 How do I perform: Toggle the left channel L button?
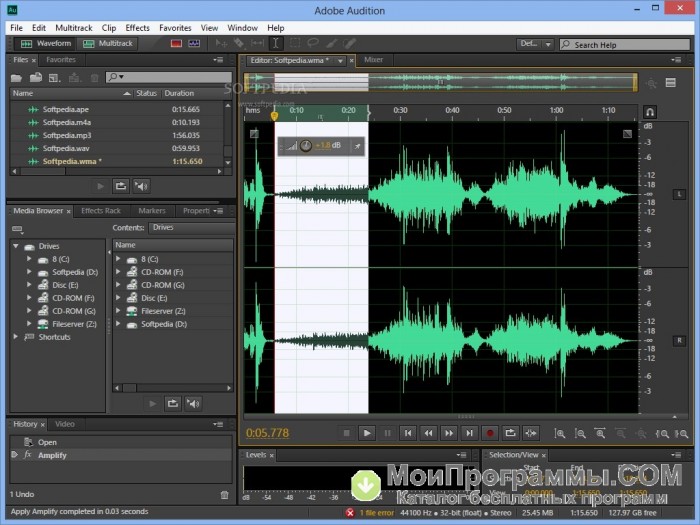coord(679,194)
